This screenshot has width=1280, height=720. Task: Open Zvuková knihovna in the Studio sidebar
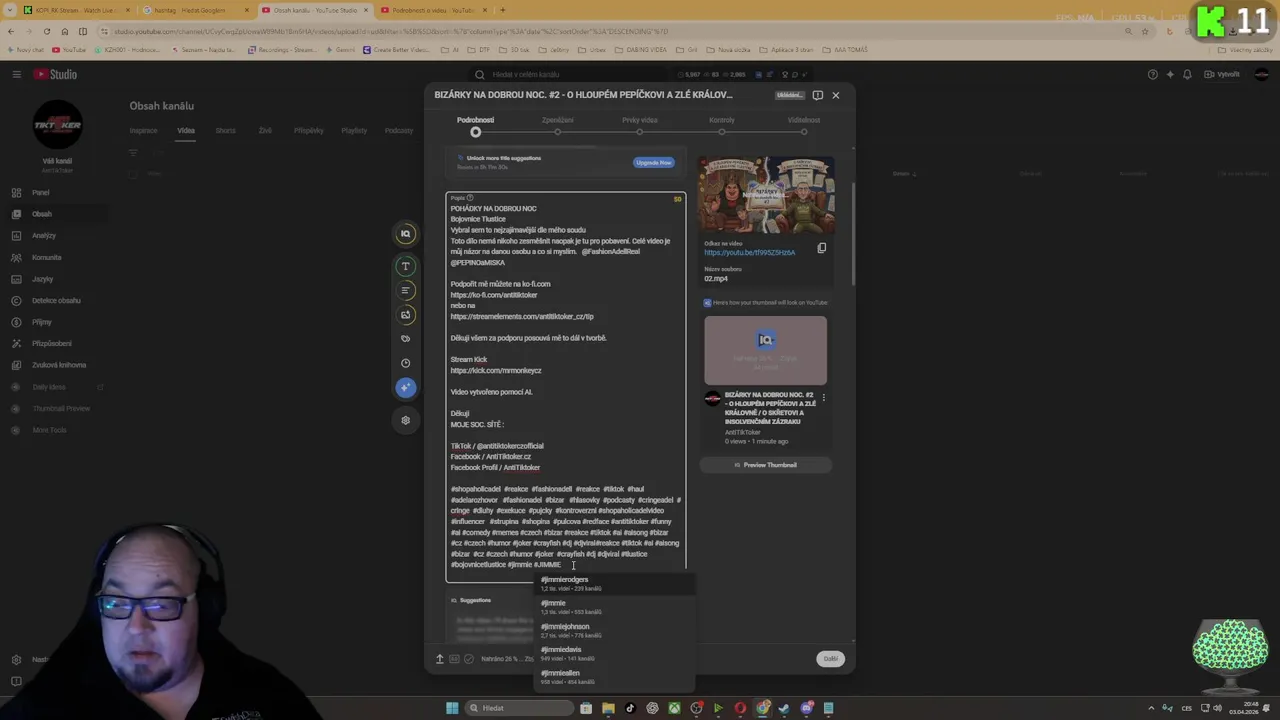click(x=59, y=365)
